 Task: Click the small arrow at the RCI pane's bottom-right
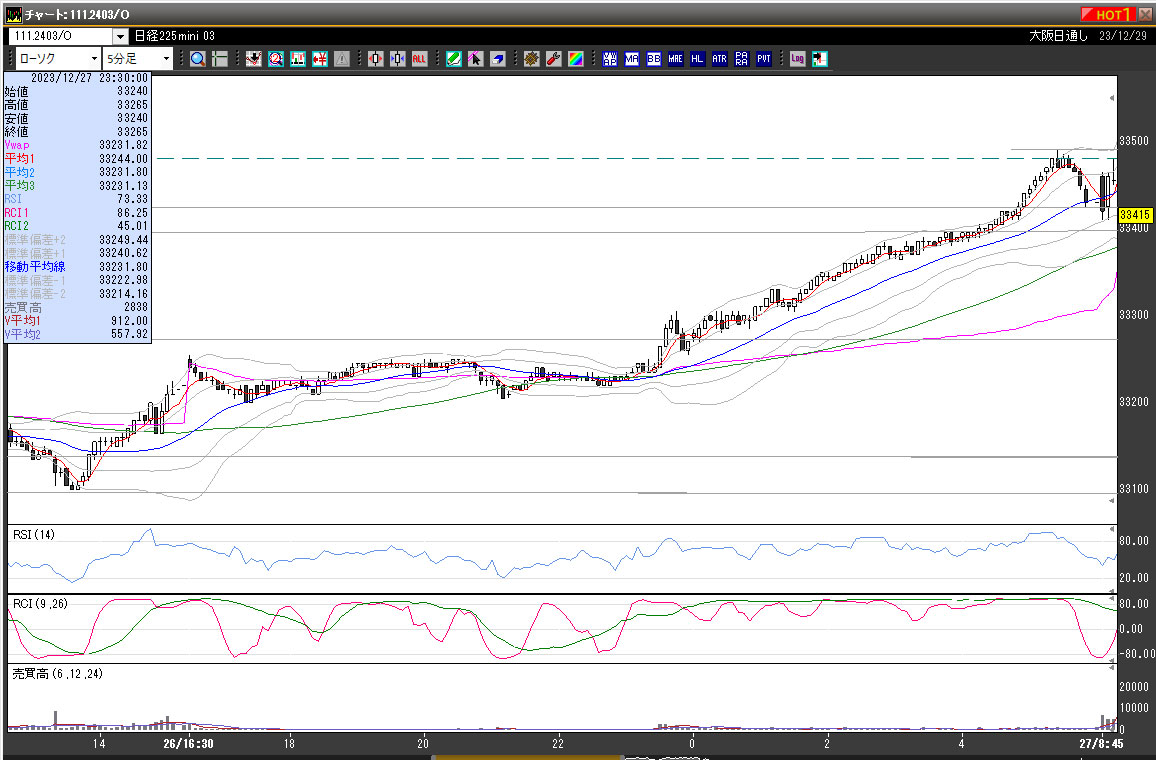1112,661
